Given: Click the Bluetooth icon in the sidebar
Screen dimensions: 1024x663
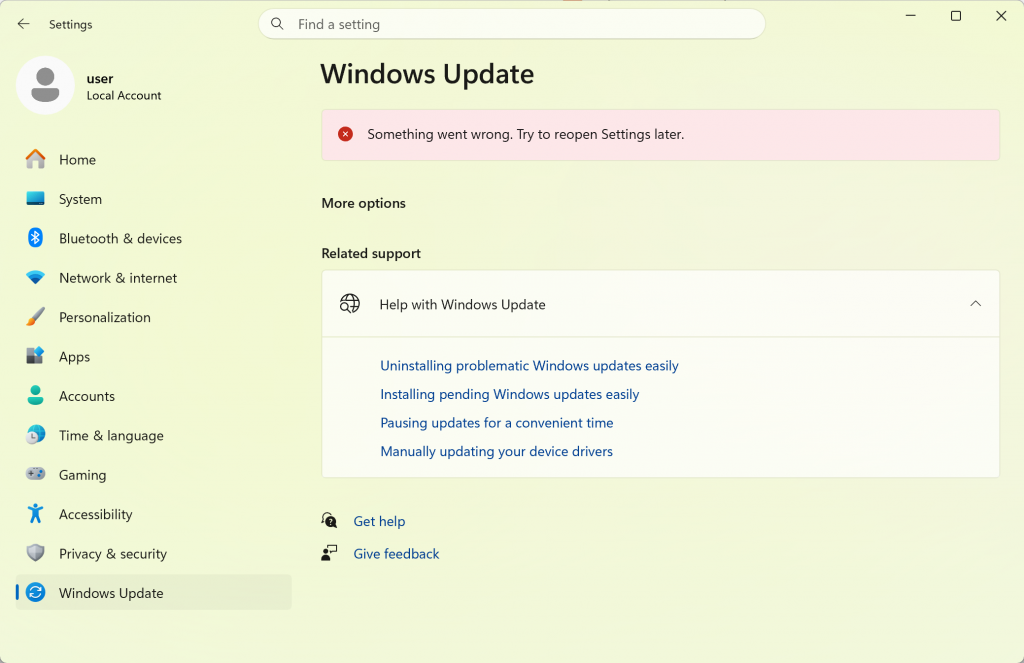Looking at the screenshot, I should tap(35, 238).
